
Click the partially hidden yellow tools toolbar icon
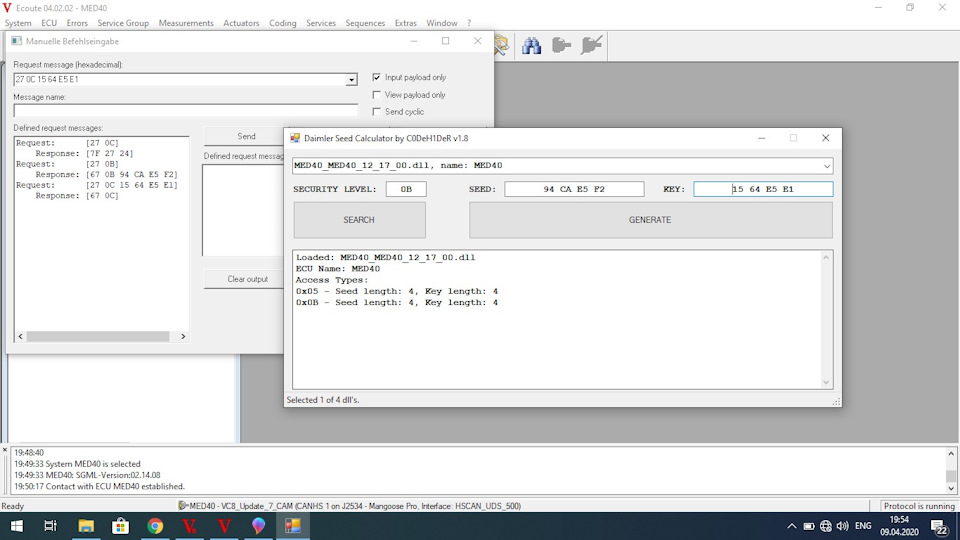click(502, 45)
